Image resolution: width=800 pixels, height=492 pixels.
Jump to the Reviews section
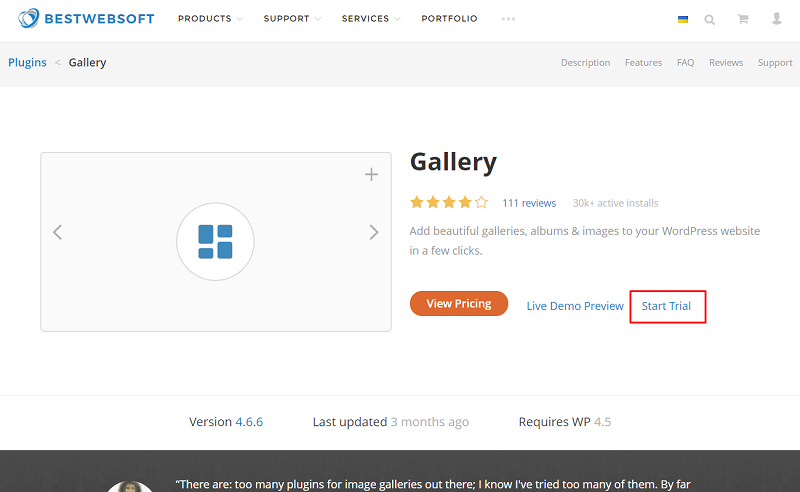tap(726, 62)
